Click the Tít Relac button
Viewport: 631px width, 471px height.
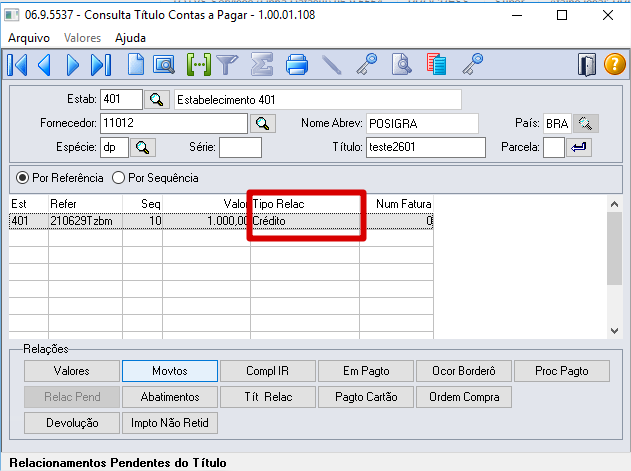(268, 397)
